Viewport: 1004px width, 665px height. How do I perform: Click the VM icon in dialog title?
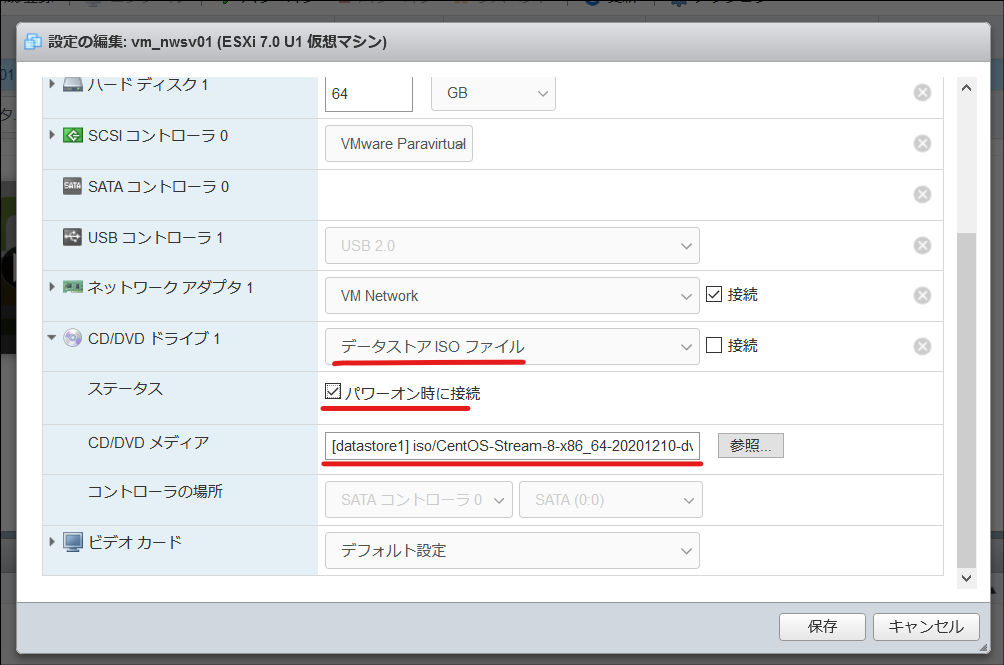point(32,42)
